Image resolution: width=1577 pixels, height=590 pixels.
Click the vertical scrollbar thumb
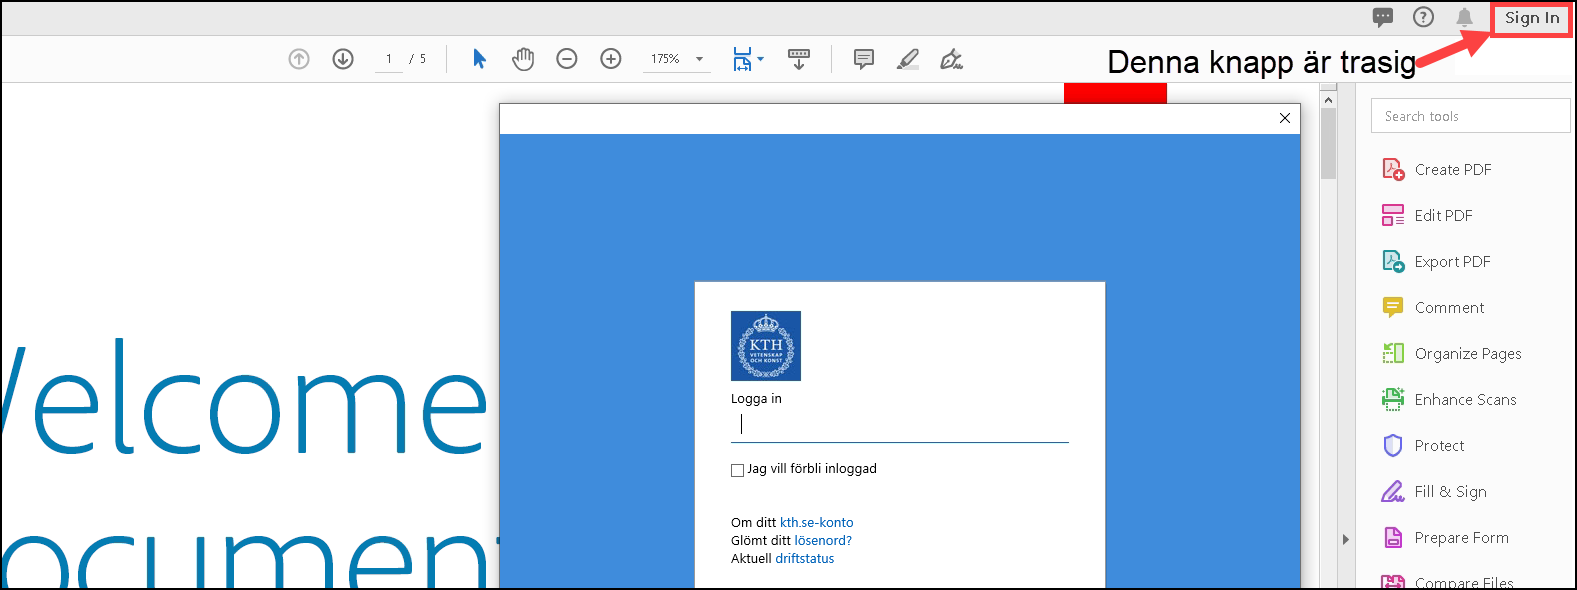(1328, 143)
